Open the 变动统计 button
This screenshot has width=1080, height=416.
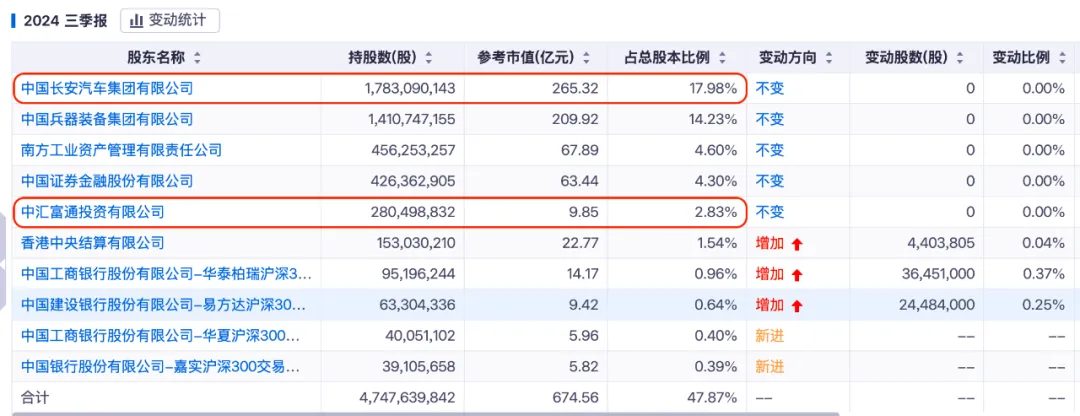pyautogui.click(x=169, y=21)
